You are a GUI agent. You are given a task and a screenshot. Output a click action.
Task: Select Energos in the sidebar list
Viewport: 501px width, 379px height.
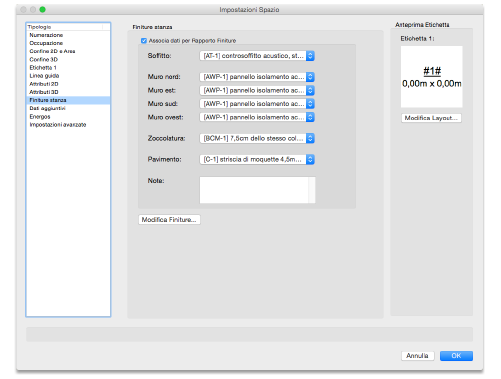click(68, 117)
